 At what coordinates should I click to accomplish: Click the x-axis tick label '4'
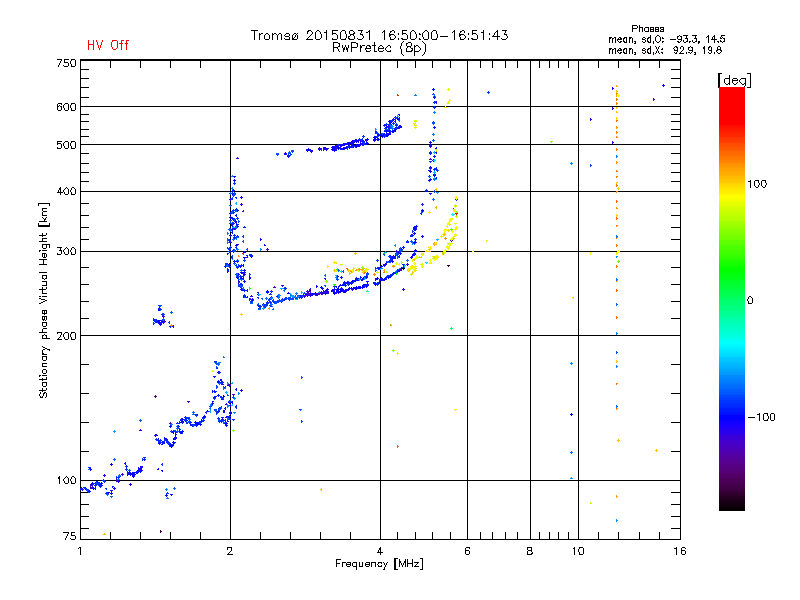(x=380, y=551)
